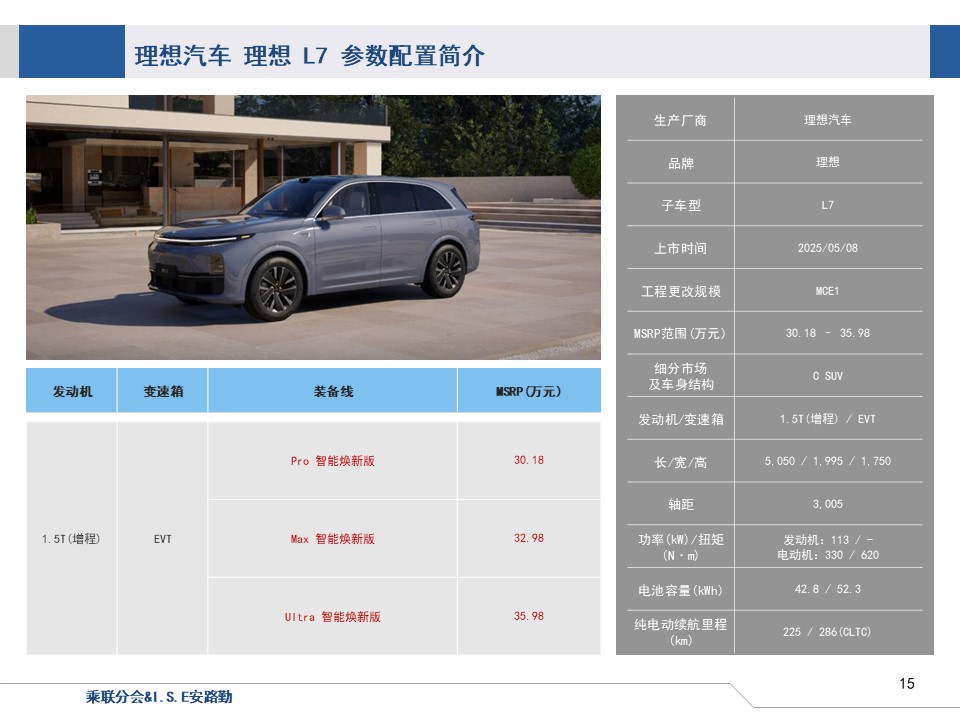Click the 细分市场及车身结构 label

681,376
